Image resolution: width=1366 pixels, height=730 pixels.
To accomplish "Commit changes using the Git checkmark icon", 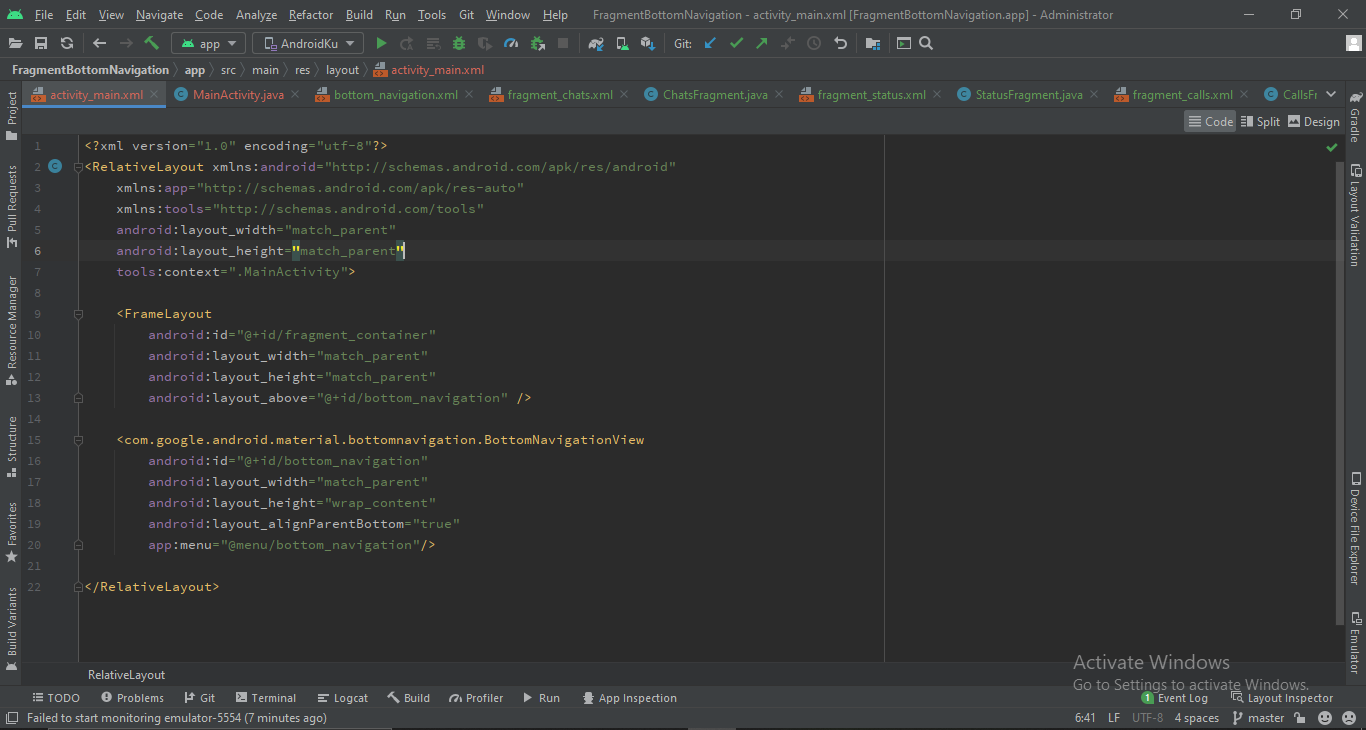I will 736,43.
